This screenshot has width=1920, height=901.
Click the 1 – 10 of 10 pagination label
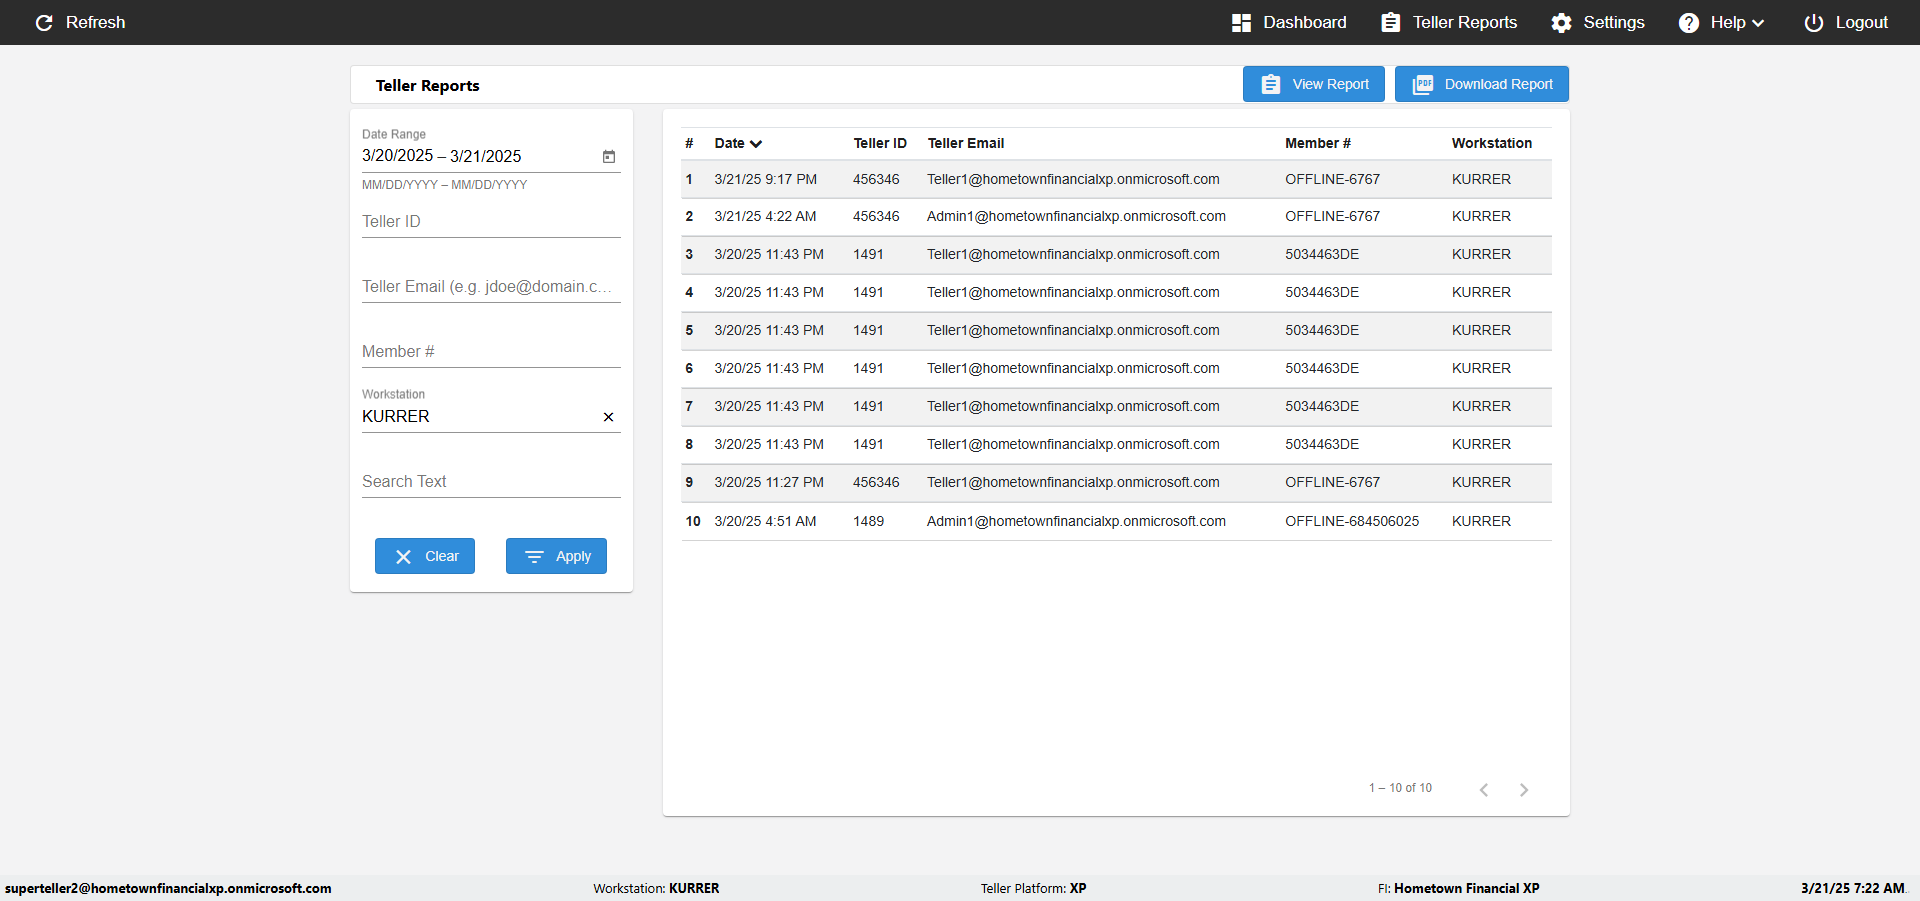pos(1400,788)
